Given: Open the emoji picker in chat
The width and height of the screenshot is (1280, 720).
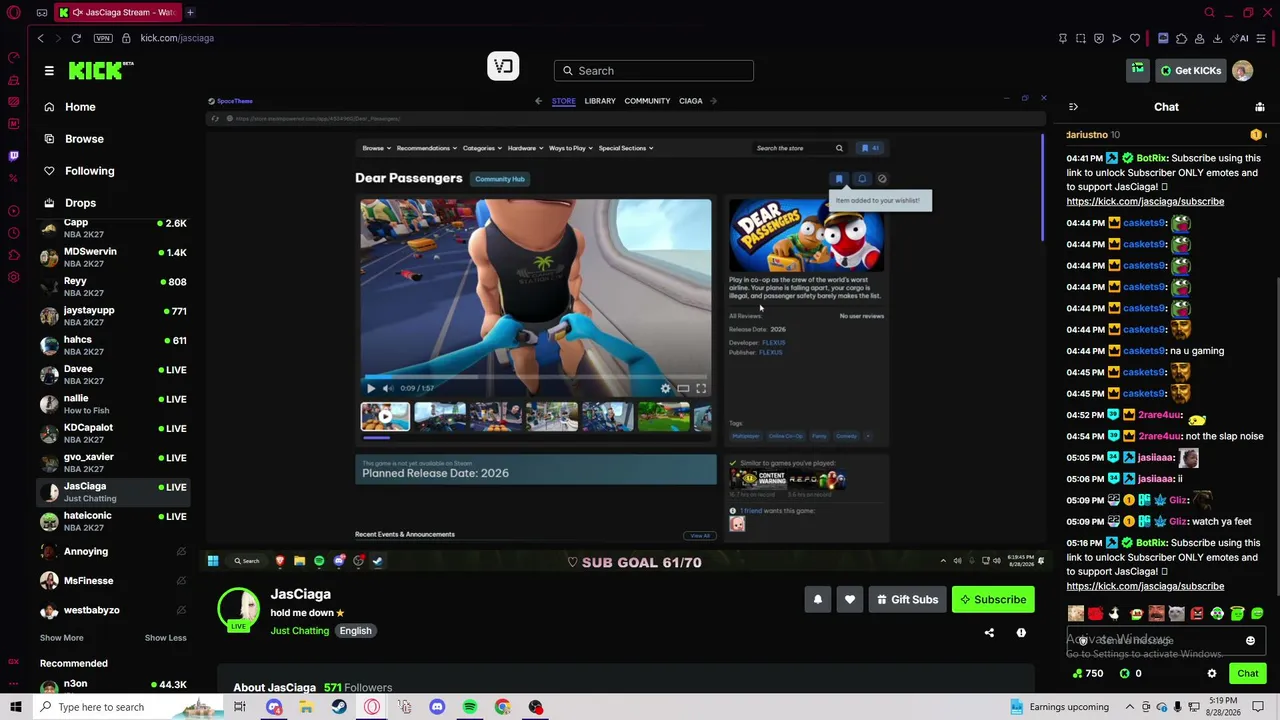Looking at the screenshot, I should click(x=1250, y=641).
